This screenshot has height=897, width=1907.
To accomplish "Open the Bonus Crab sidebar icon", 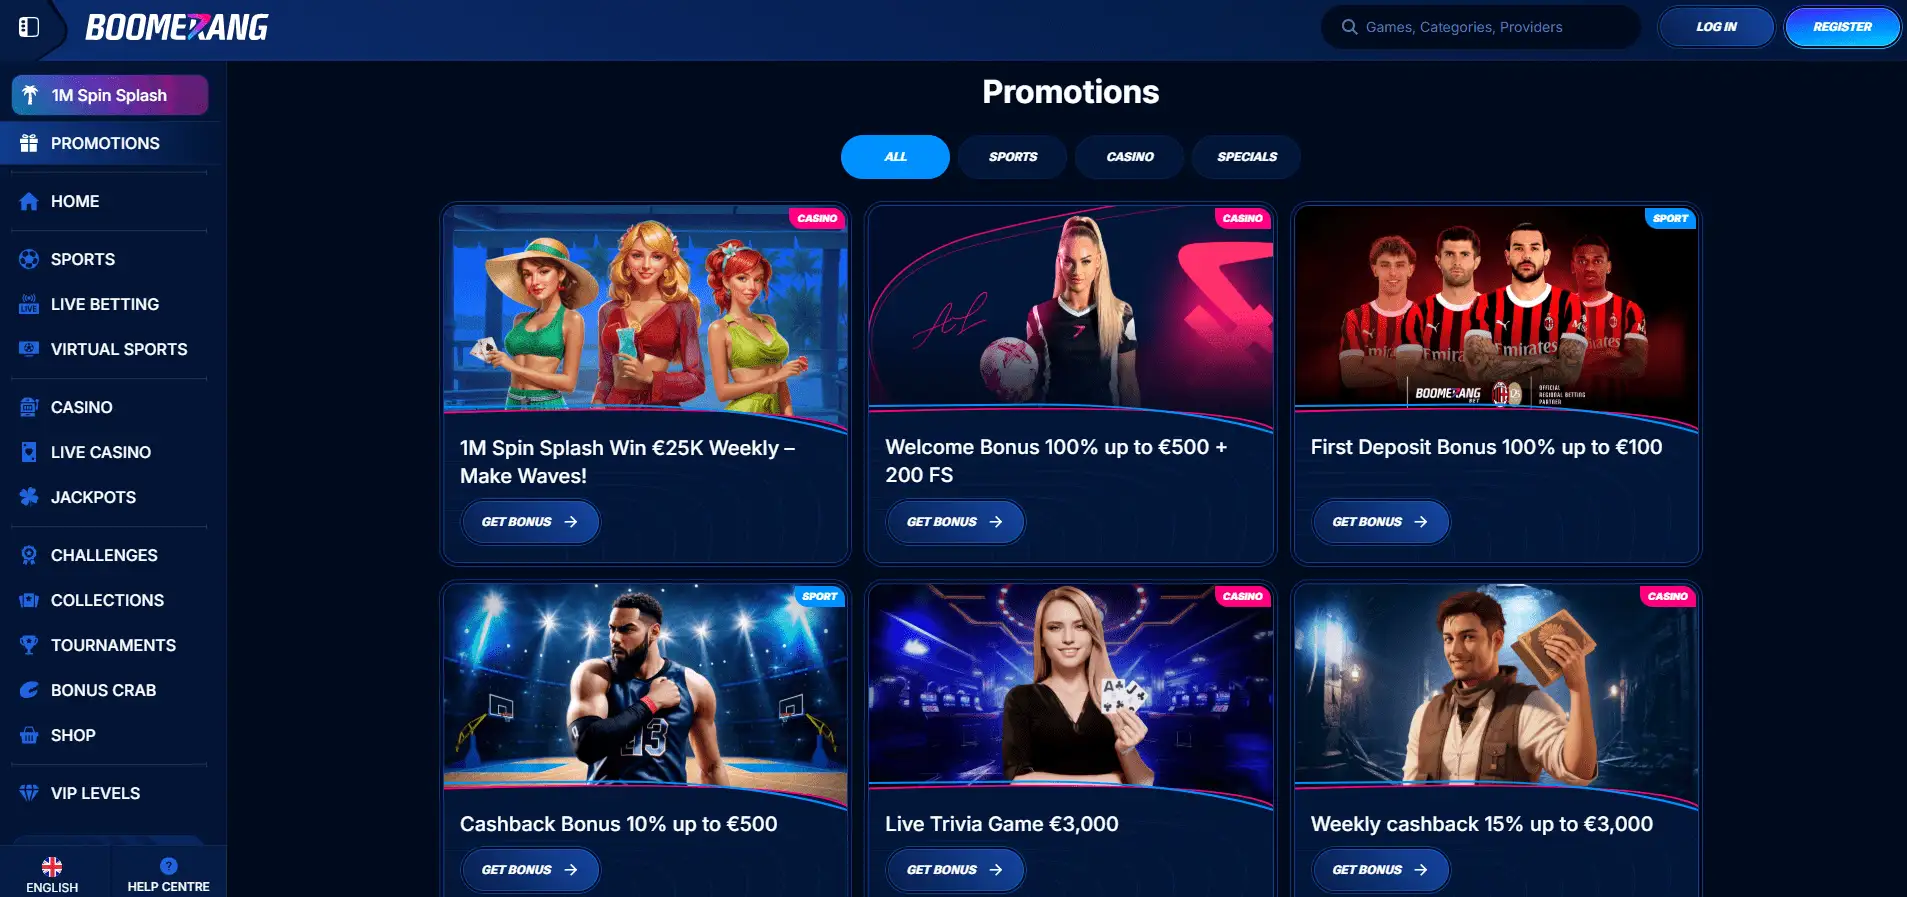I will [x=29, y=690].
